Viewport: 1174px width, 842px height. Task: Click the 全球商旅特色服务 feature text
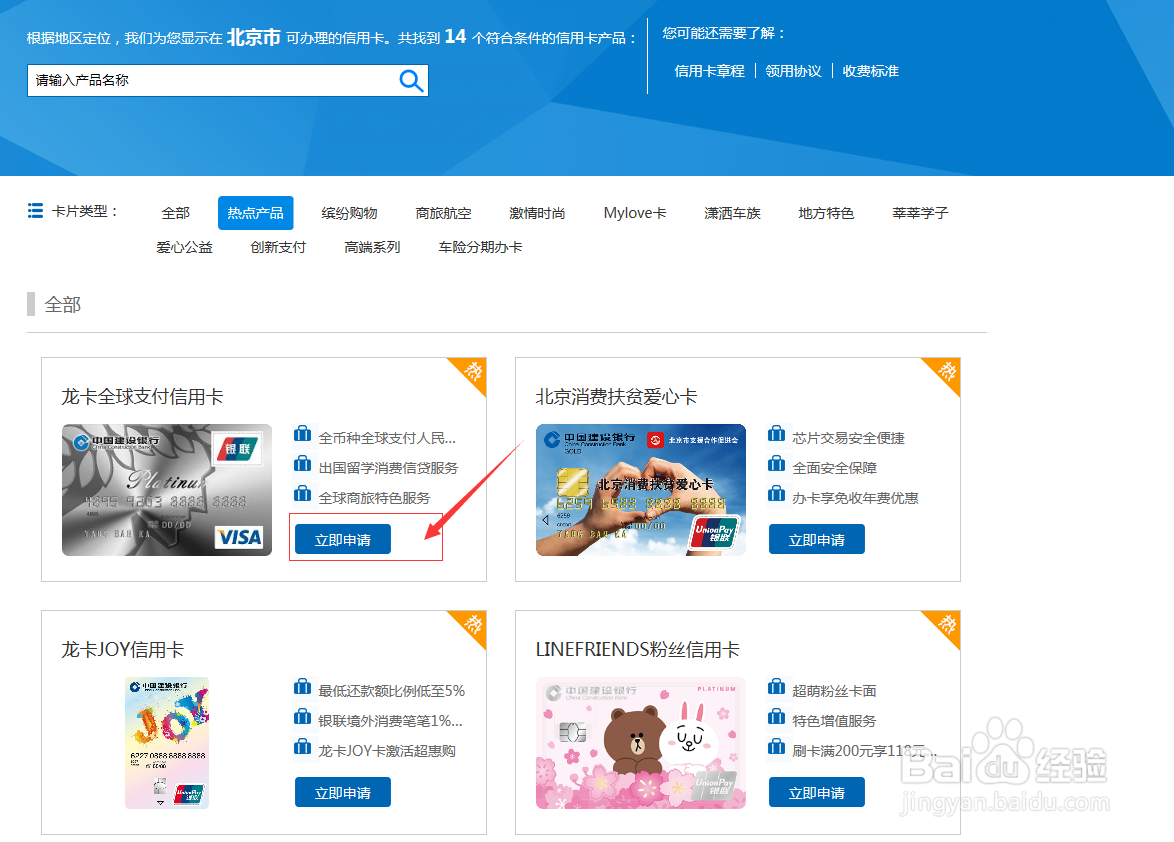pos(374,498)
